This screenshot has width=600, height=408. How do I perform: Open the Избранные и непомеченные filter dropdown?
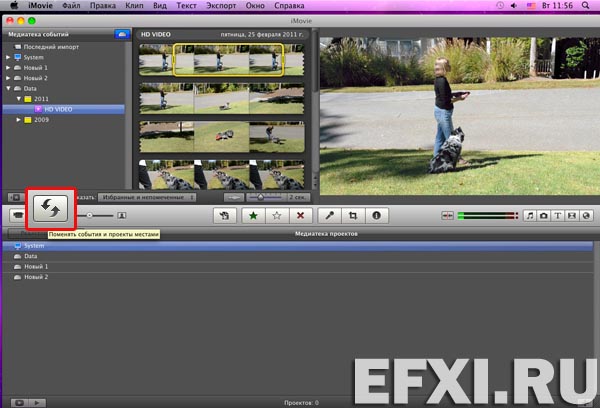click(x=147, y=197)
